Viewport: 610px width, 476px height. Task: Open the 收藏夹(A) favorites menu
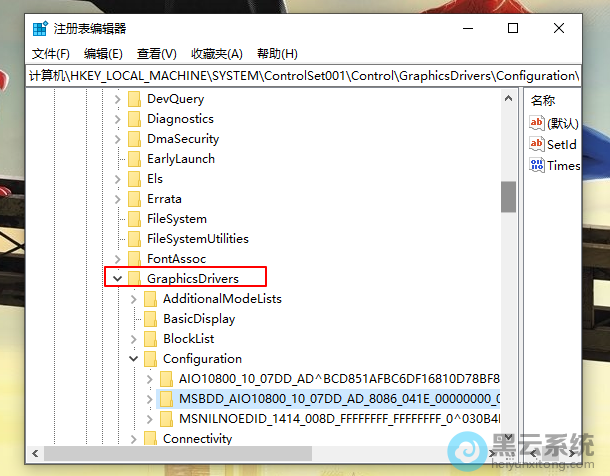(x=217, y=53)
